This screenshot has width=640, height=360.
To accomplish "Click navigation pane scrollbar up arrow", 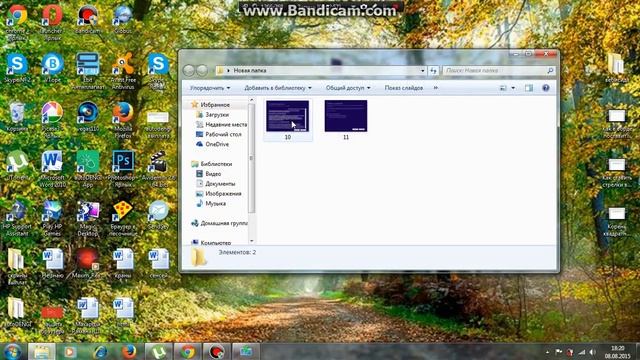I will (x=251, y=100).
